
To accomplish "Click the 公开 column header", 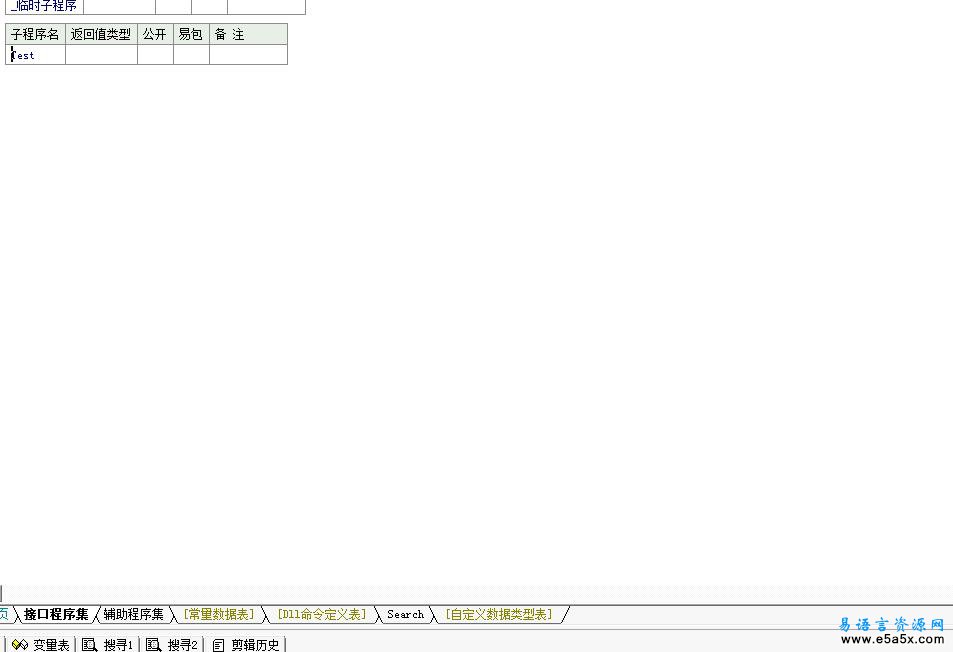I will pyautogui.click(x=156, y=34).
